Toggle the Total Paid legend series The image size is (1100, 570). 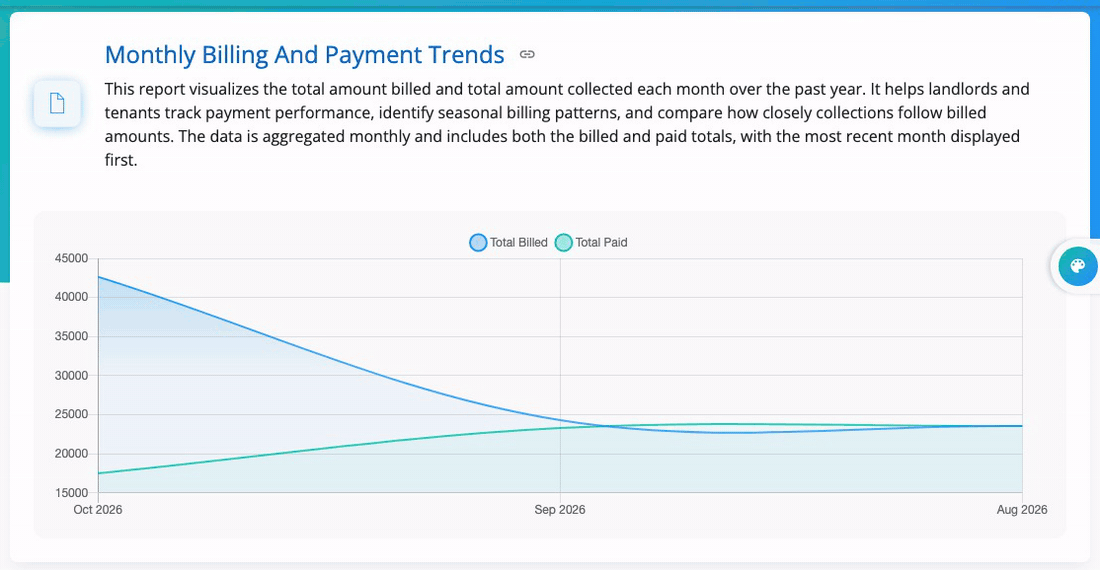[591, 243]
